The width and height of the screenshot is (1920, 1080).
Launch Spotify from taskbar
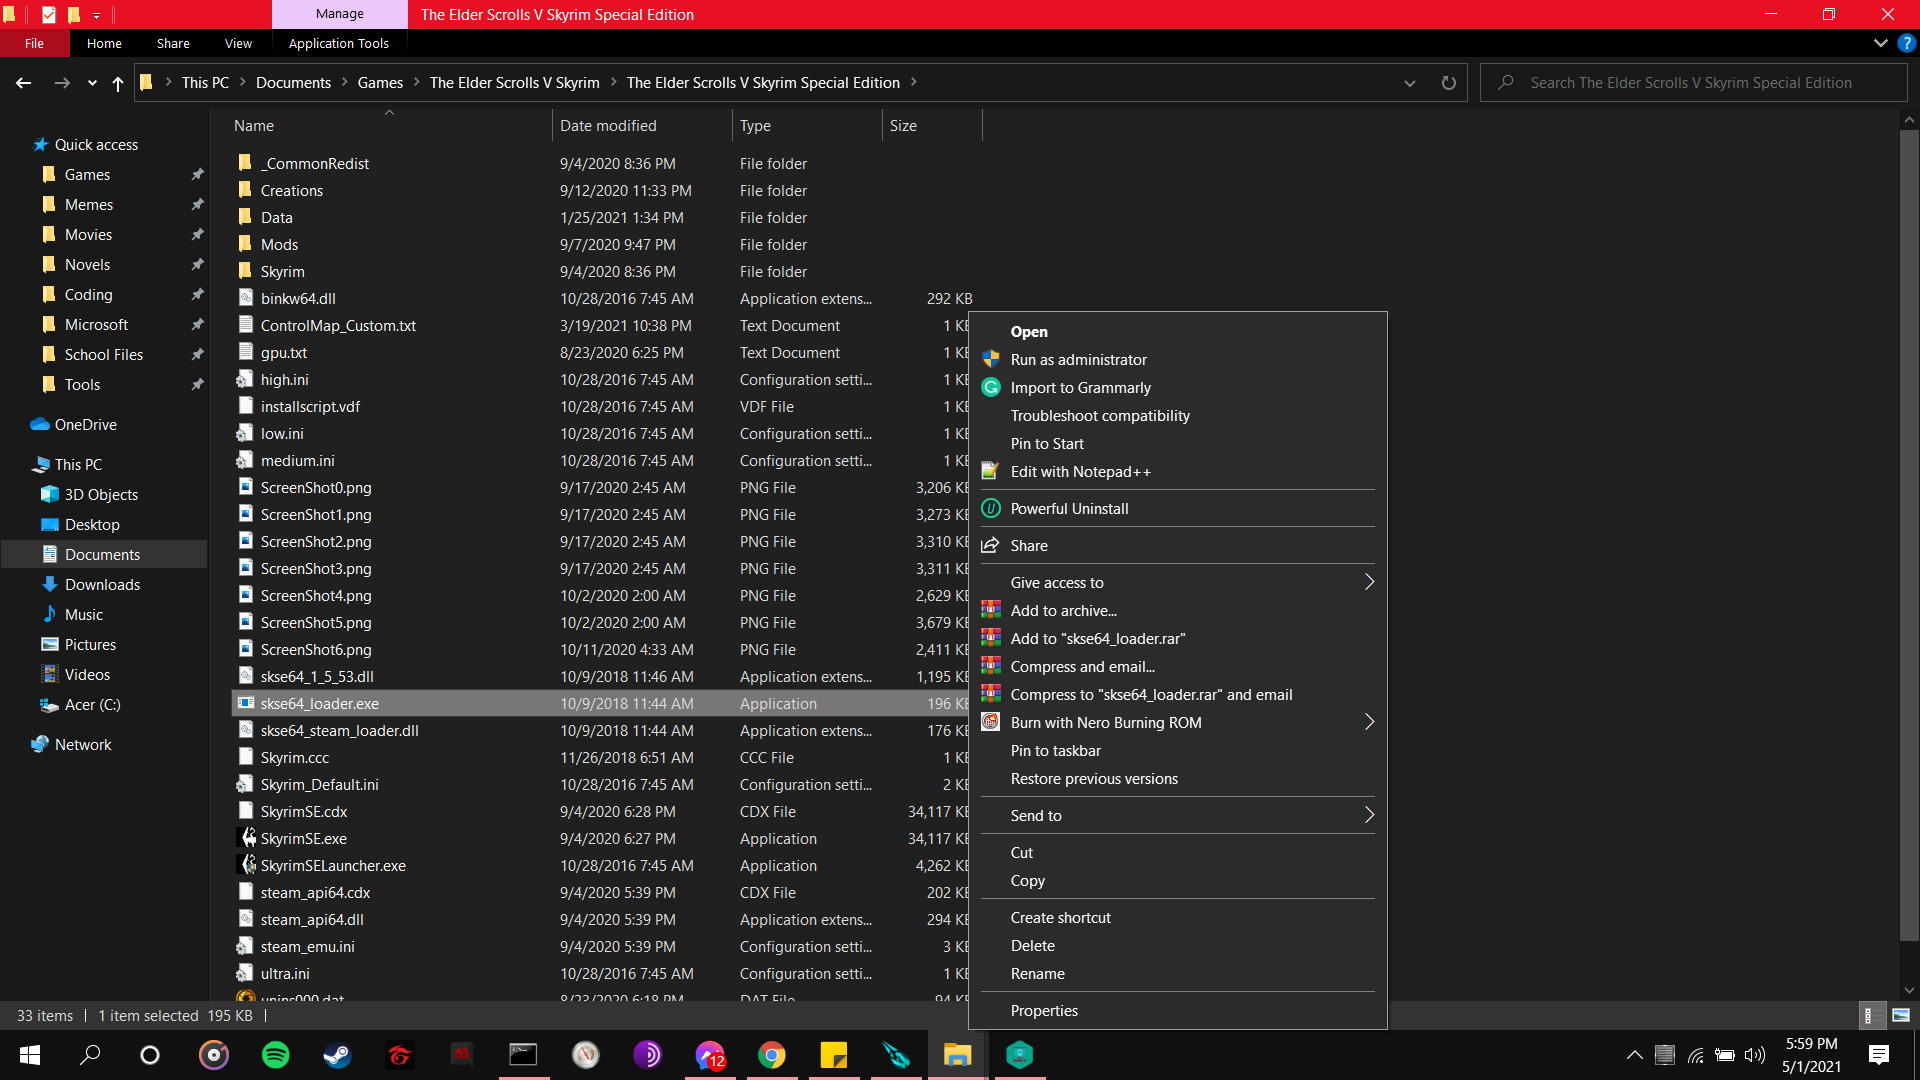pos(275,1054)
